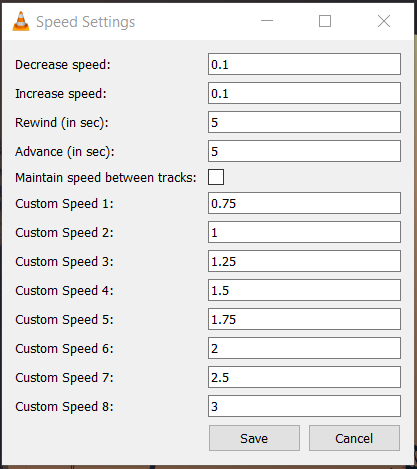Click the Custom Speed 8 input
The width and height of the screenshot is (417, 469).
click(304, 406)
